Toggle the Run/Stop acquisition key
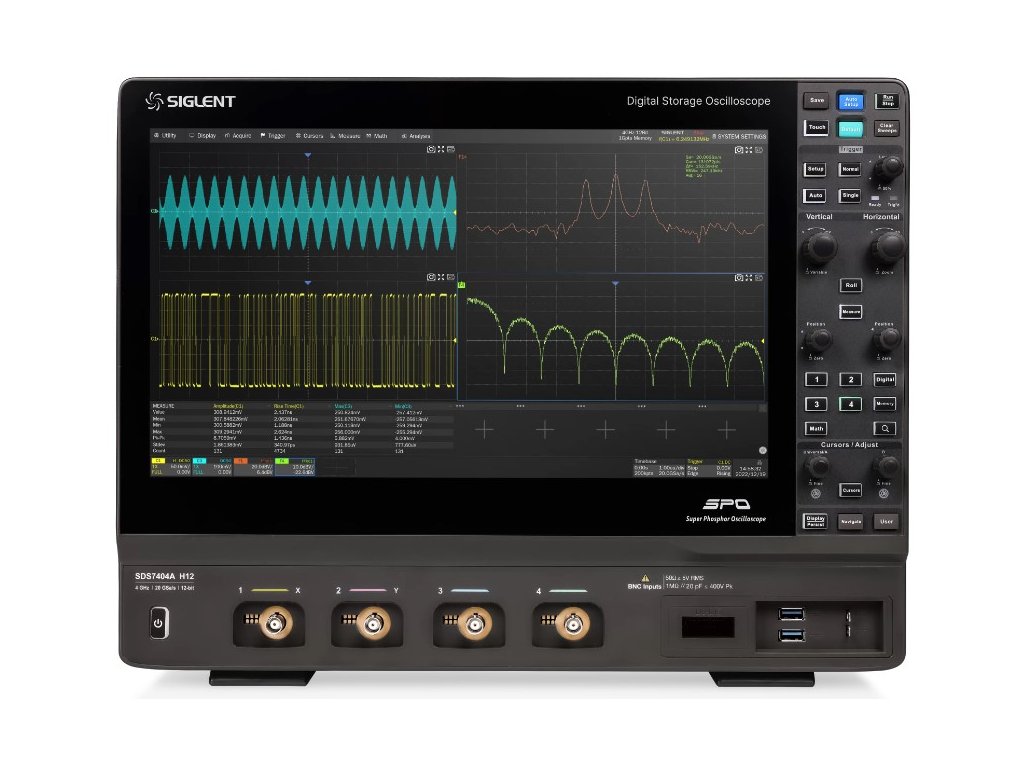The image size is (1024, 768). click(887, 101)
